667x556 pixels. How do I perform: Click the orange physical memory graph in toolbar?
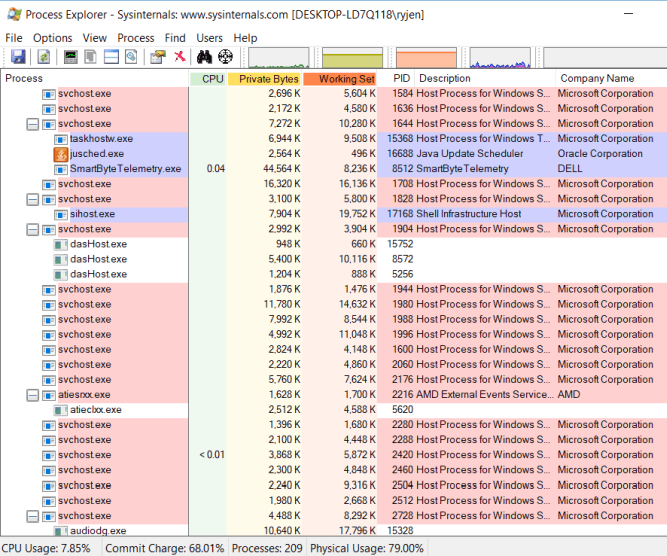tap(426, 58)
